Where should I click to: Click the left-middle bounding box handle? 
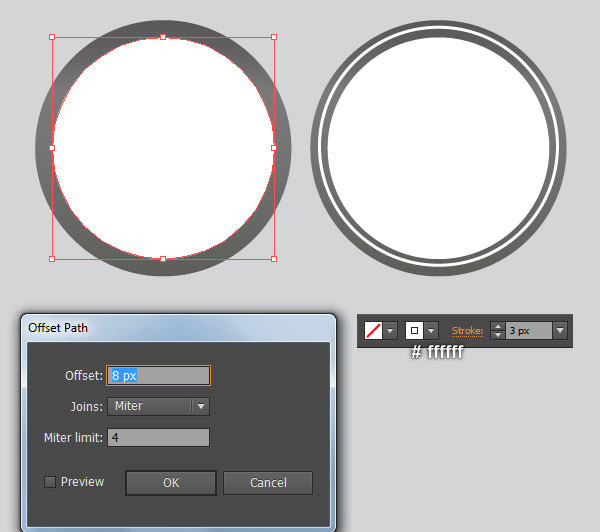[52, 148]
